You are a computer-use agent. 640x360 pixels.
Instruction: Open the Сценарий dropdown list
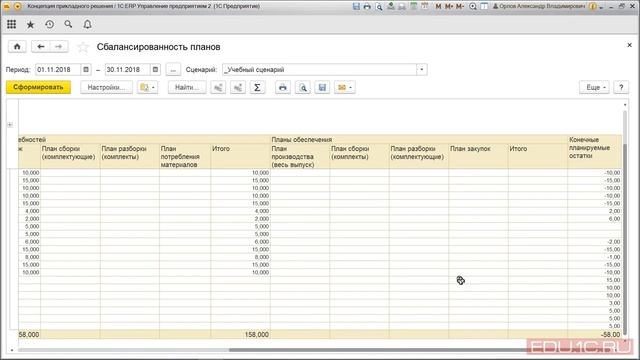422,69
